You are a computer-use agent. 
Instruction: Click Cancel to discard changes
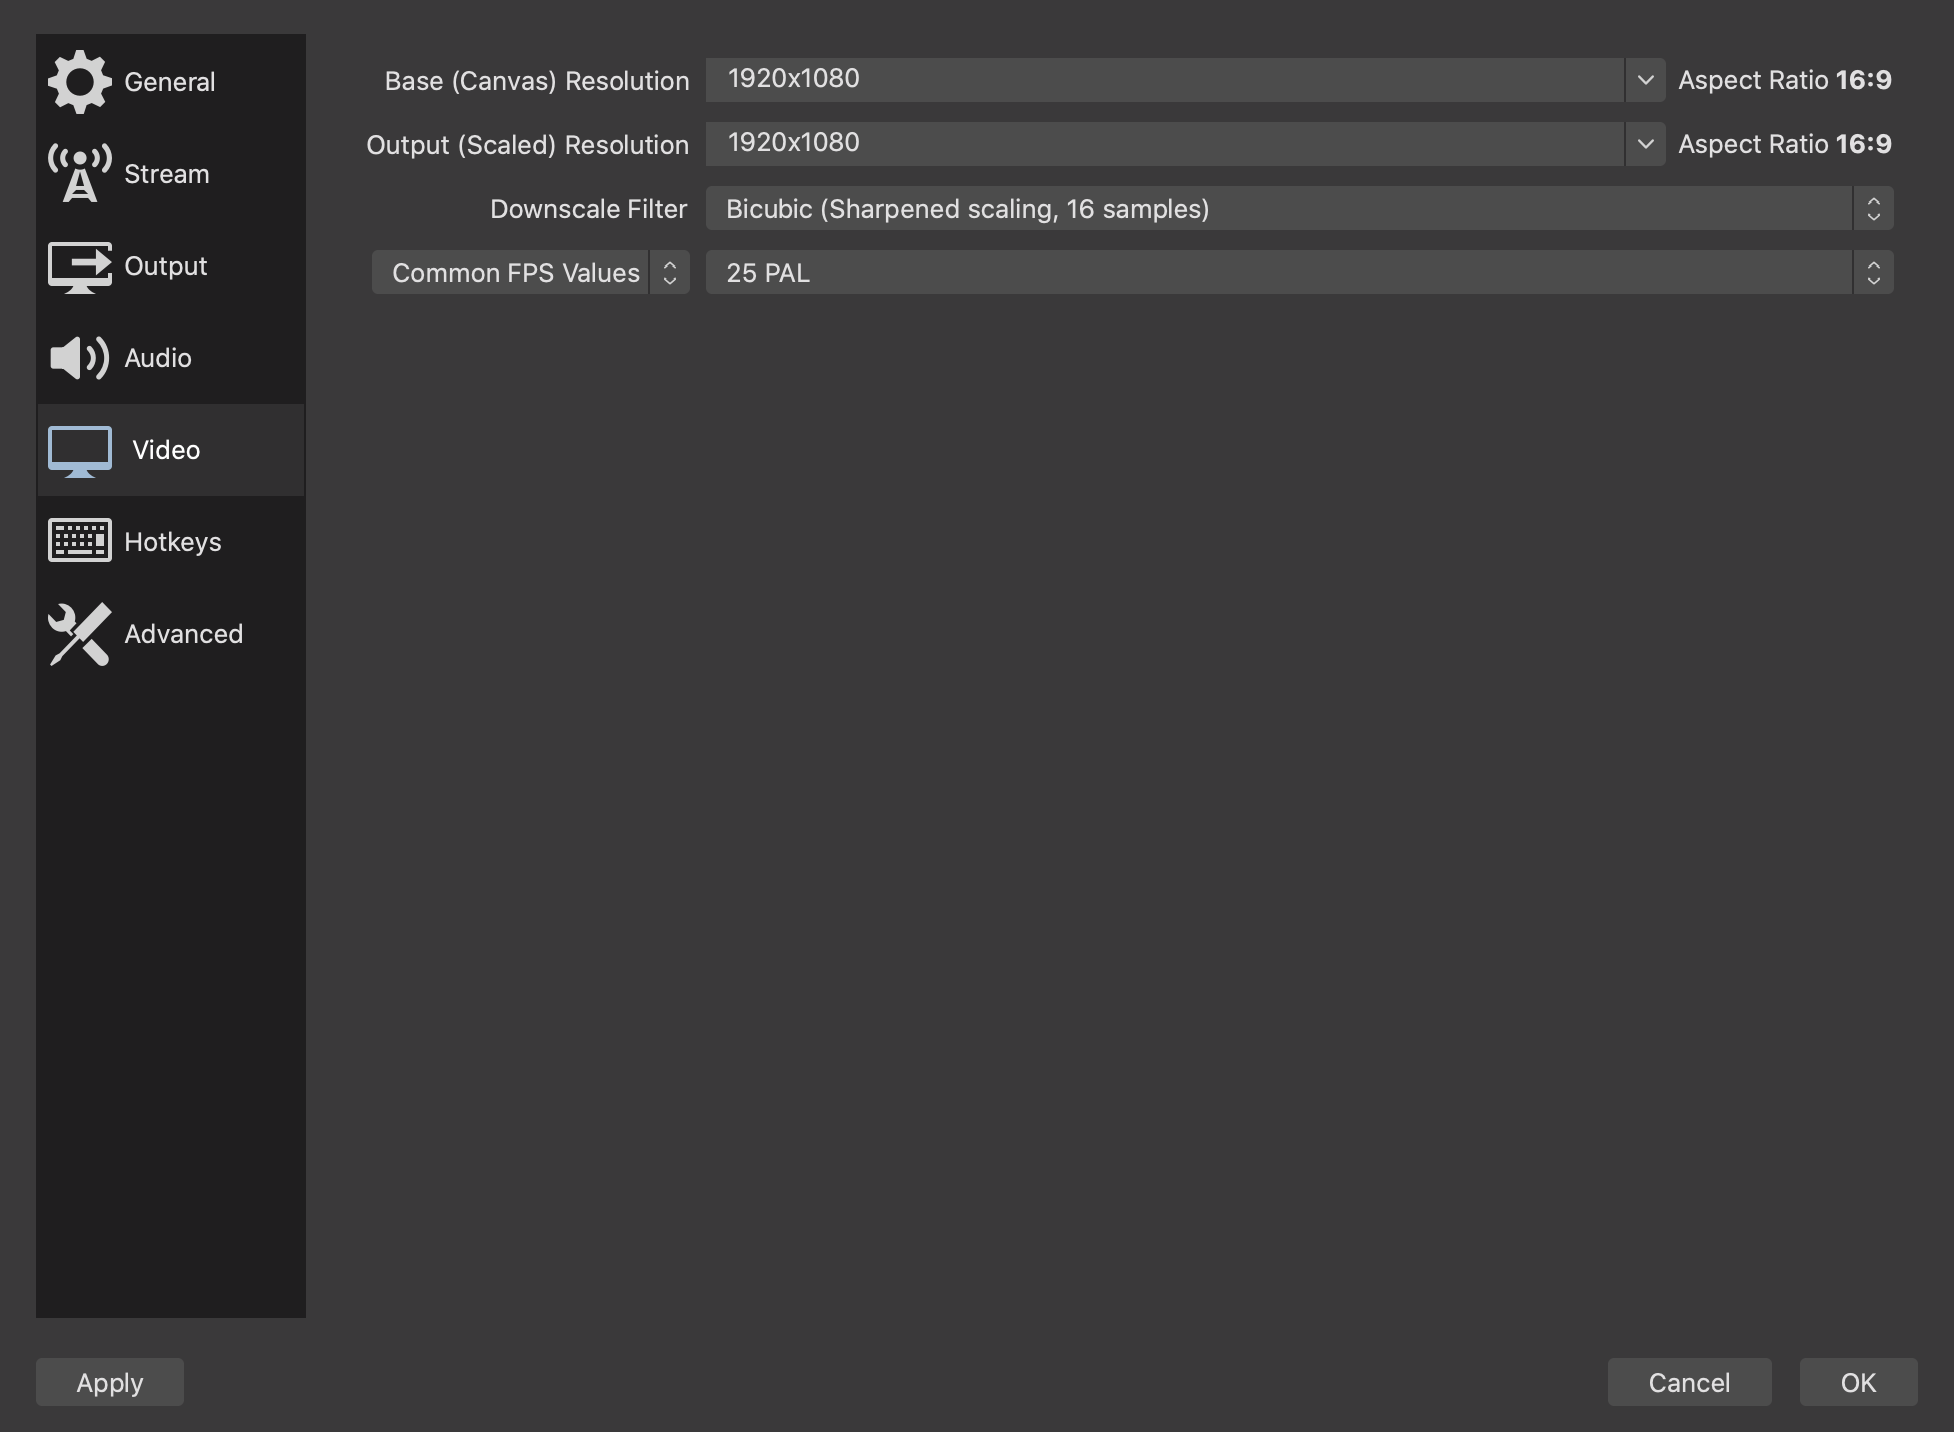[1690, 1382]
